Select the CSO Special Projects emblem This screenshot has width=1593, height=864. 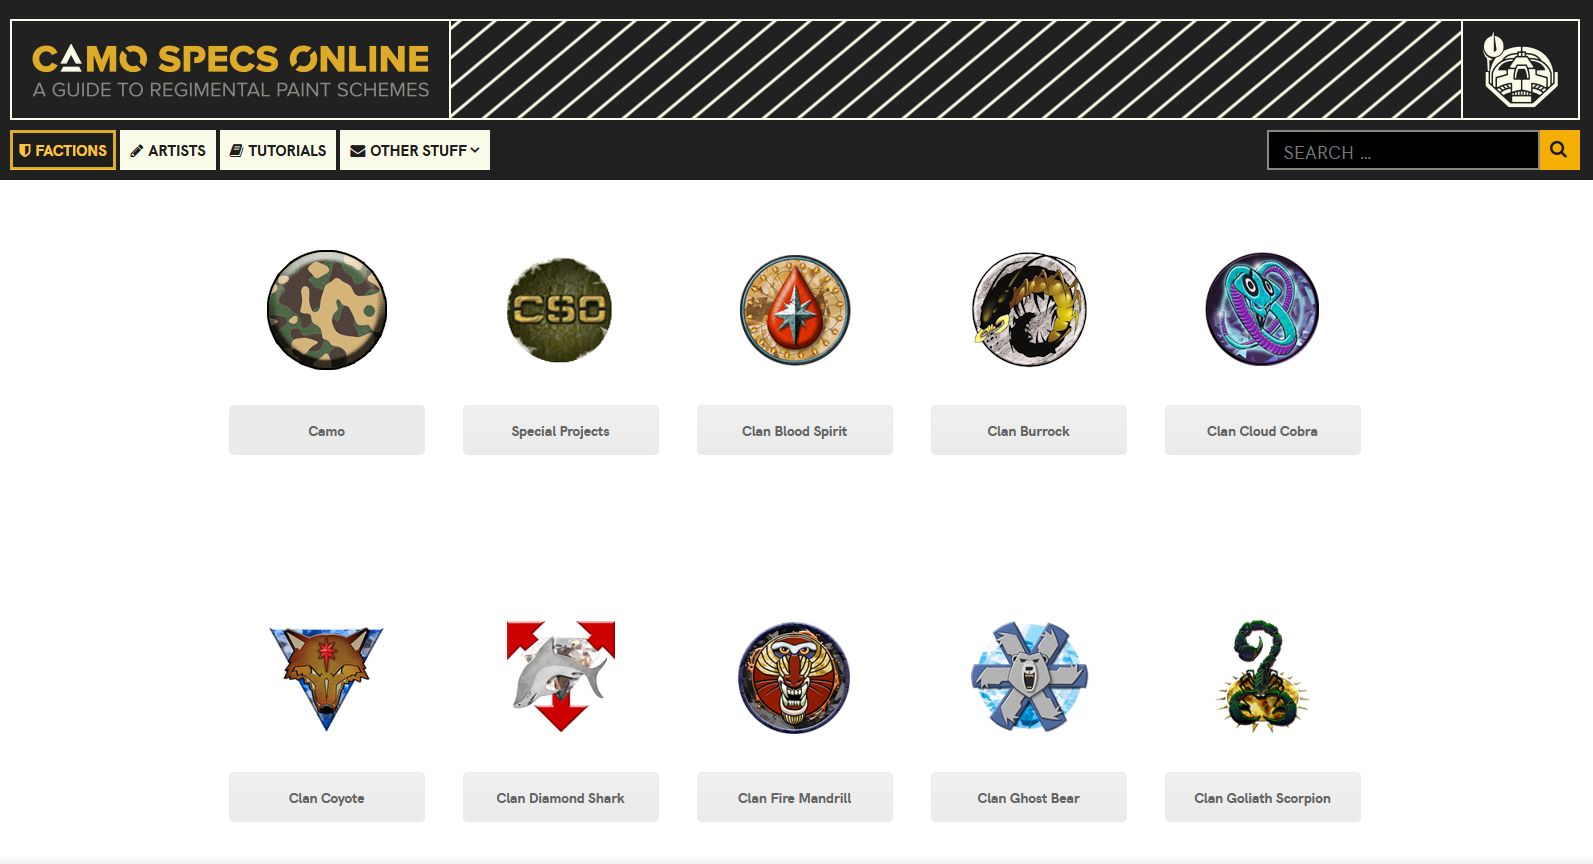tap(560, 310)
